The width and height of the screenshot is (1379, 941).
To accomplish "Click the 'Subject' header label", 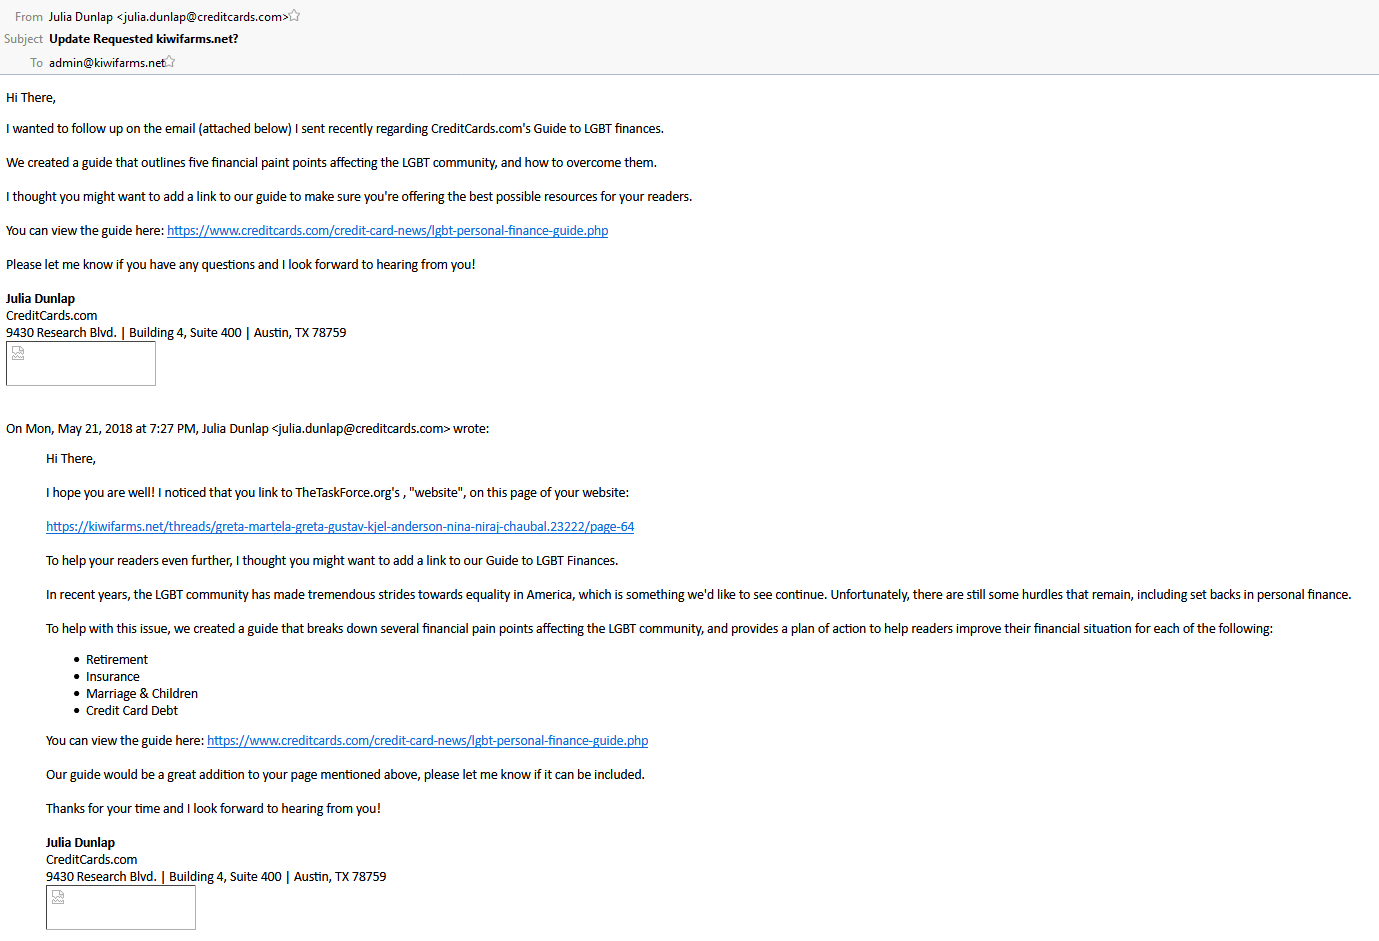I will pyautogui.click(x=23, y=39).
